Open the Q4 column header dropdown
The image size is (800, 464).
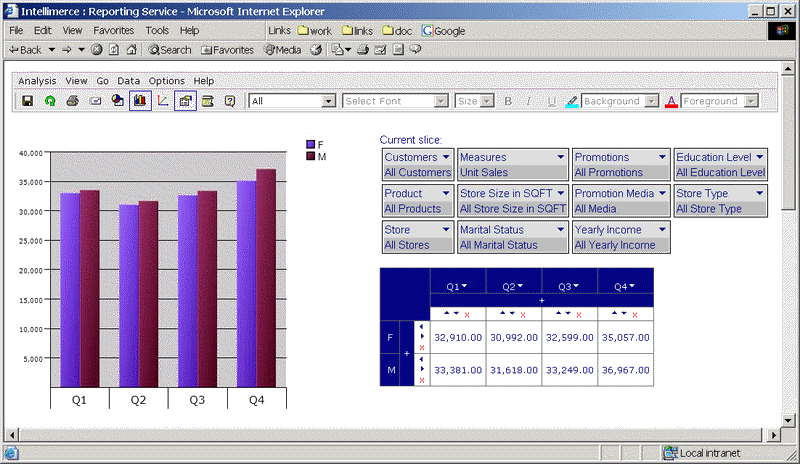(632, 286)
